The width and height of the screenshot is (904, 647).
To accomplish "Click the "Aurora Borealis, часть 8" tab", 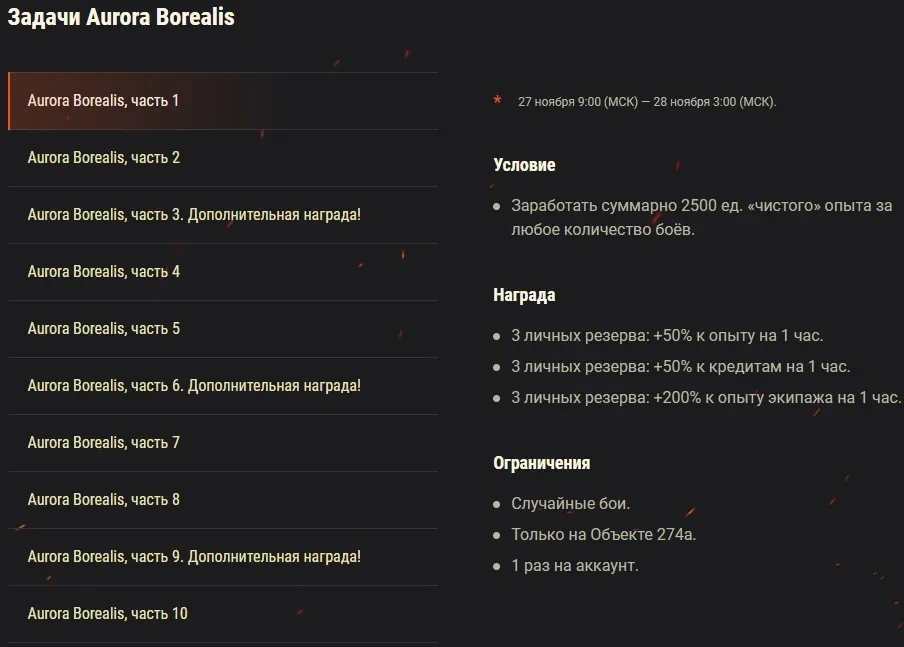I will [x=104, y=500].
